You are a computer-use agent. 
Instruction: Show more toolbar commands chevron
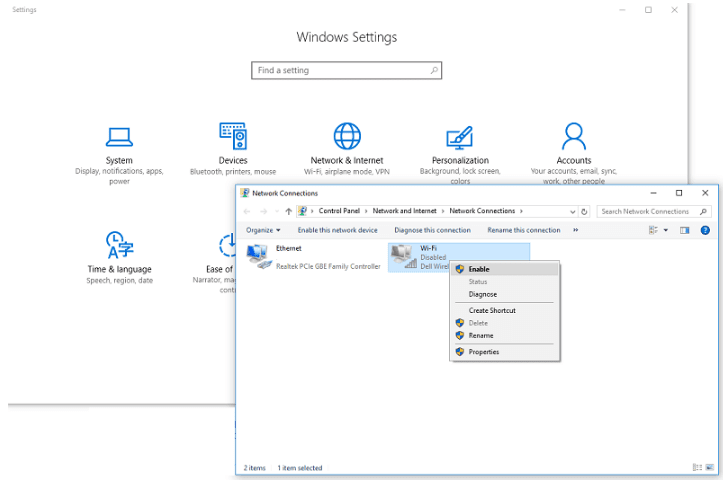[x=575, y=230]
